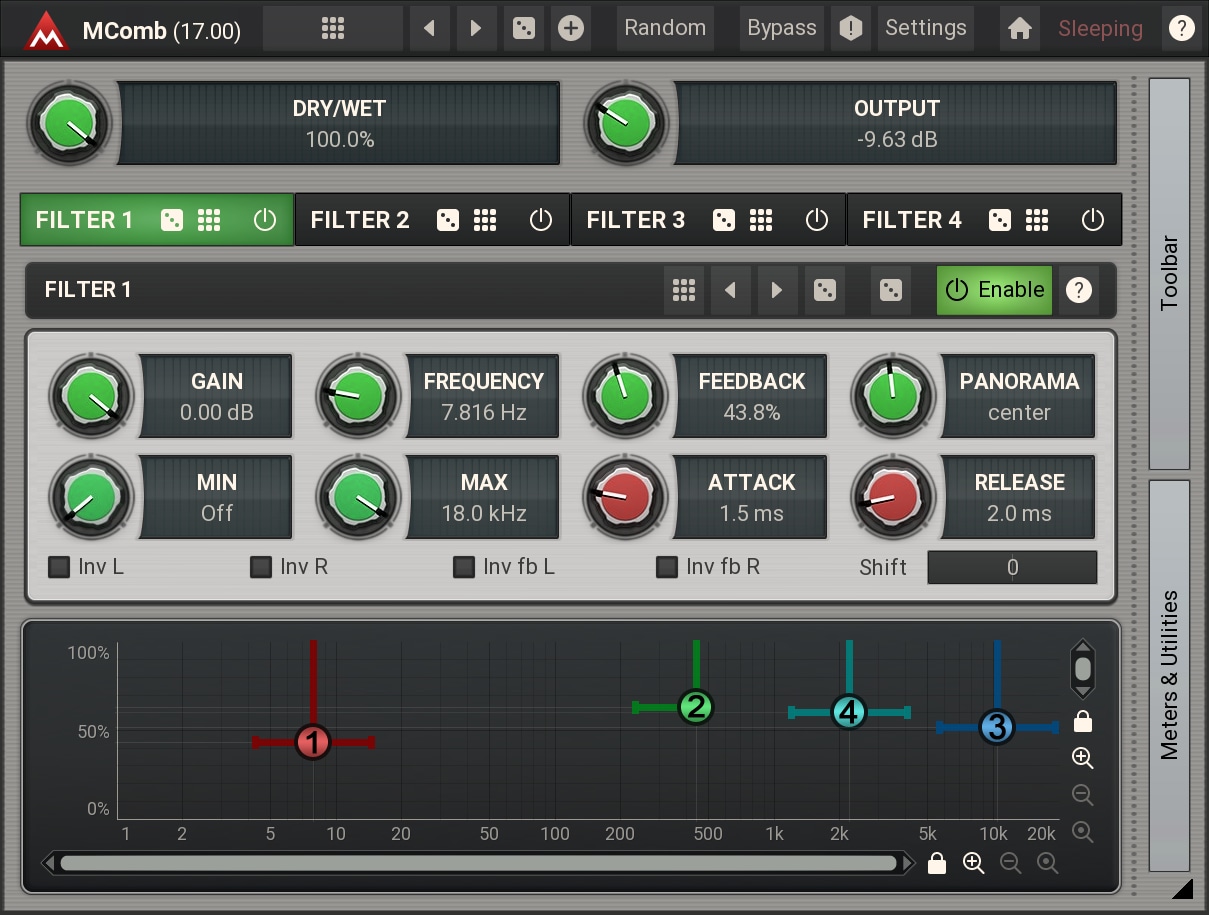1209x915 pixels.
Task: Open the main presets grid
Action: 333,28
